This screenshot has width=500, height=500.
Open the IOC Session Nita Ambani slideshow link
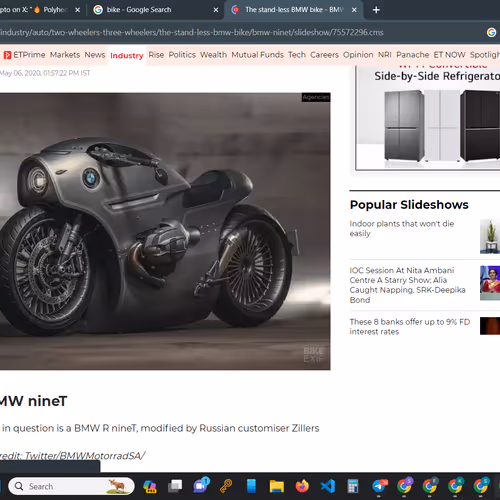[x=407, y=285]
